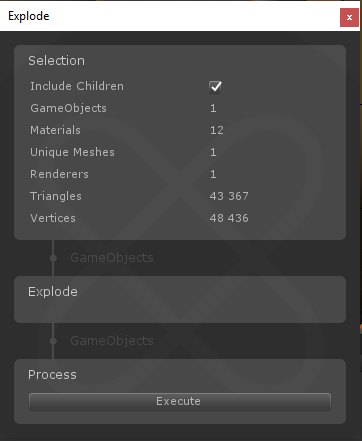
Task: Select the GameObjects link label above the Process panel
Action: (112, 341)
